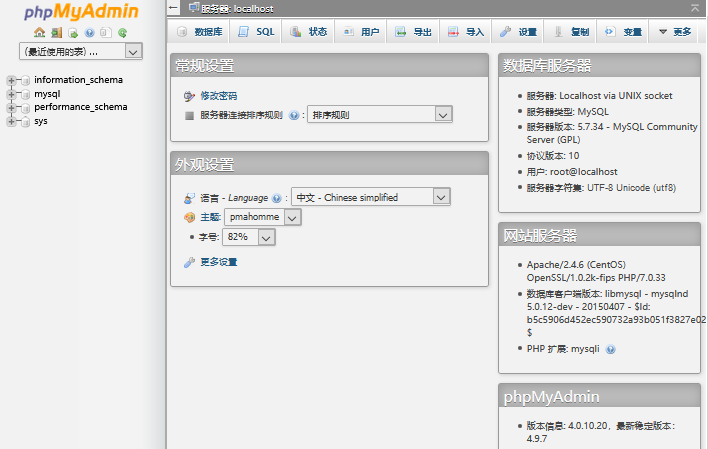Viewport: 708px width, 449px height.
Task: Open the 更多 tab dropdown
Action: pos(675,32)
